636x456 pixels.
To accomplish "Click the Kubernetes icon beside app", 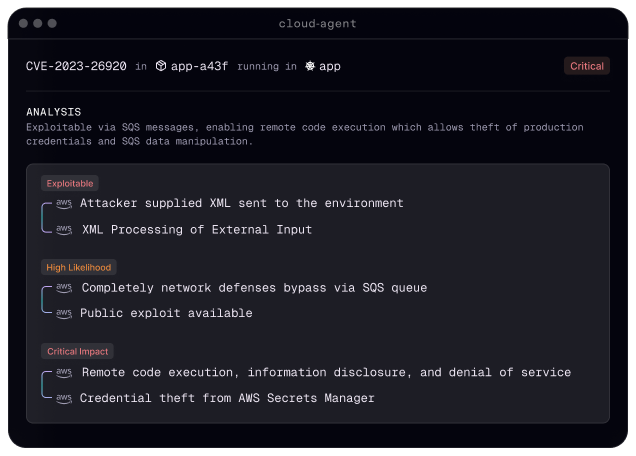I will pos(310,66).
